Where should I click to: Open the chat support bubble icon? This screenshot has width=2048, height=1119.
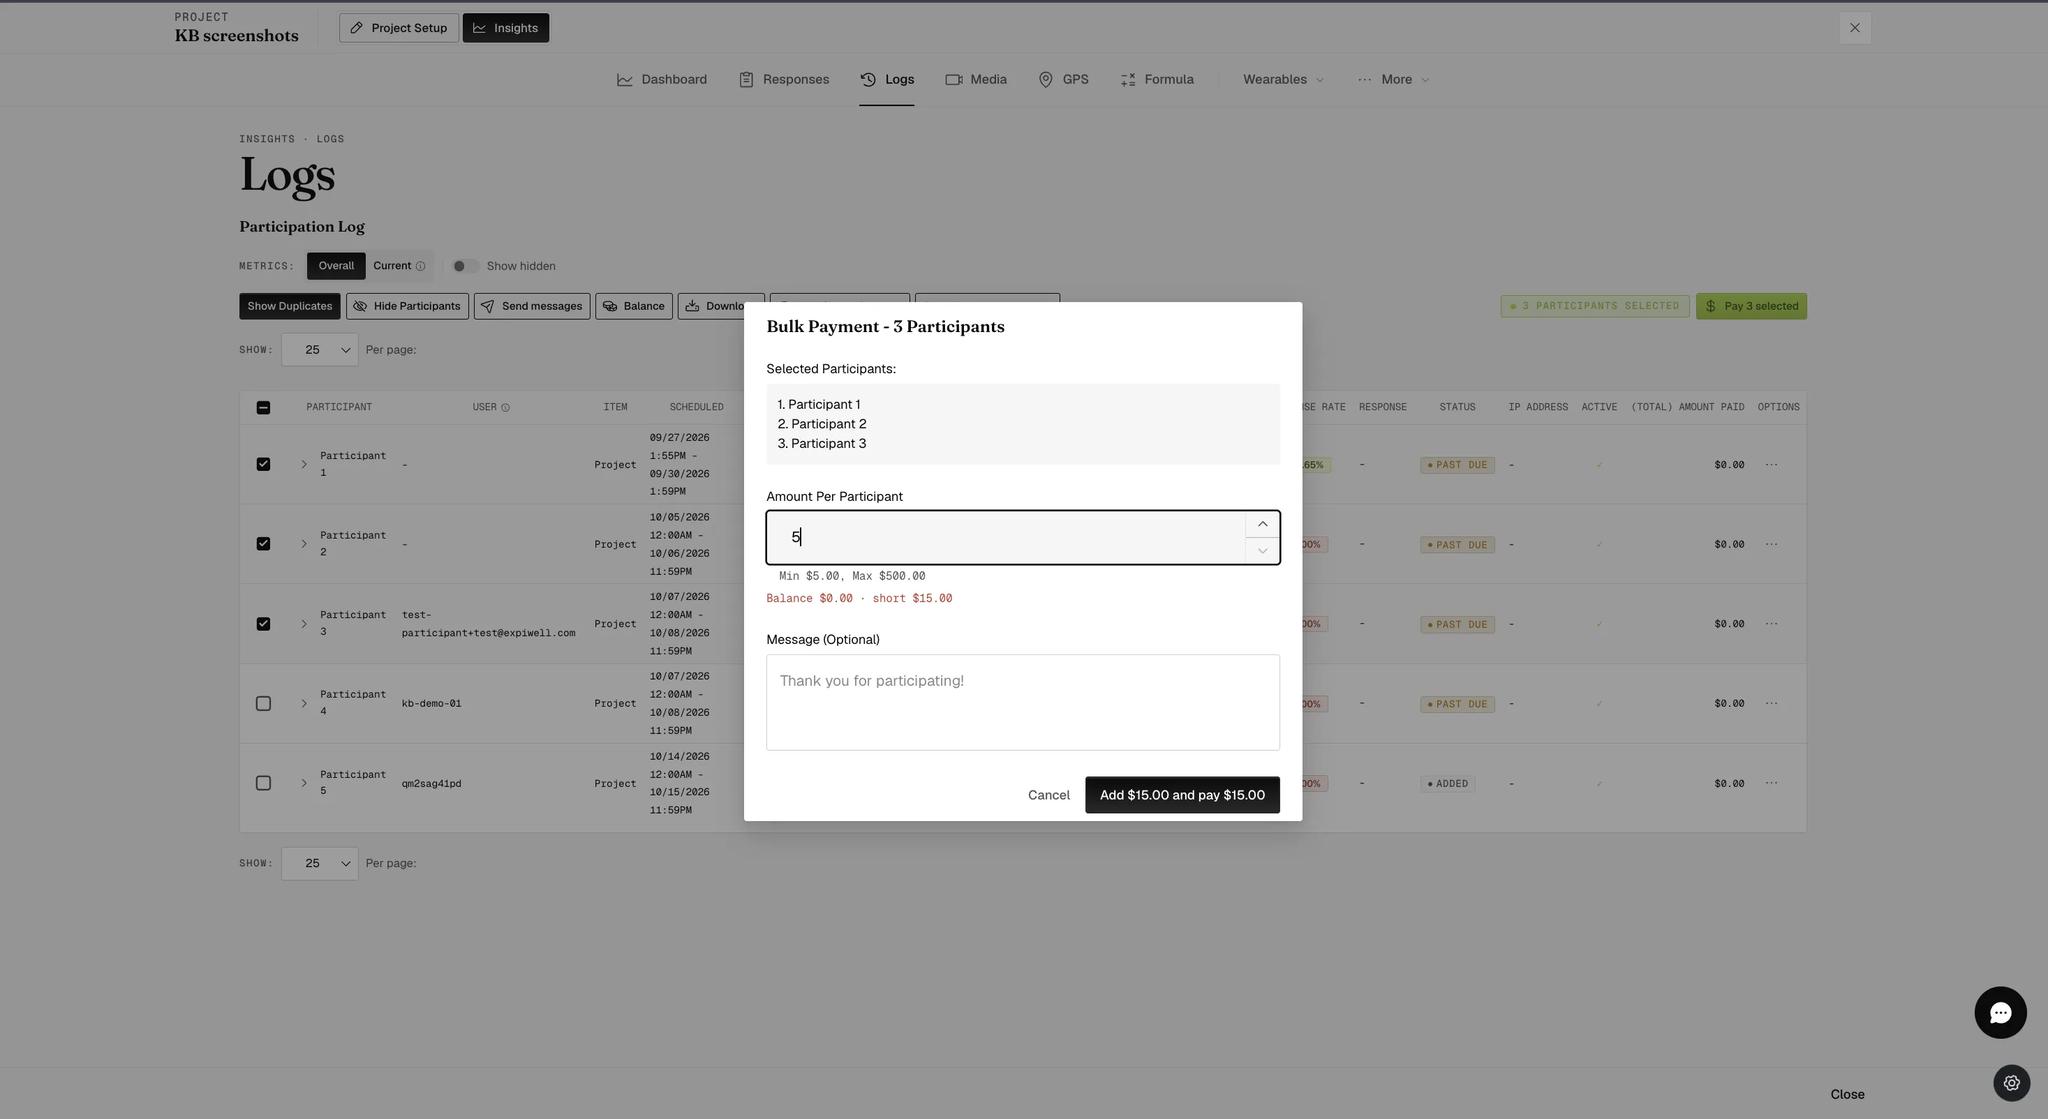click(2000, 1013)
